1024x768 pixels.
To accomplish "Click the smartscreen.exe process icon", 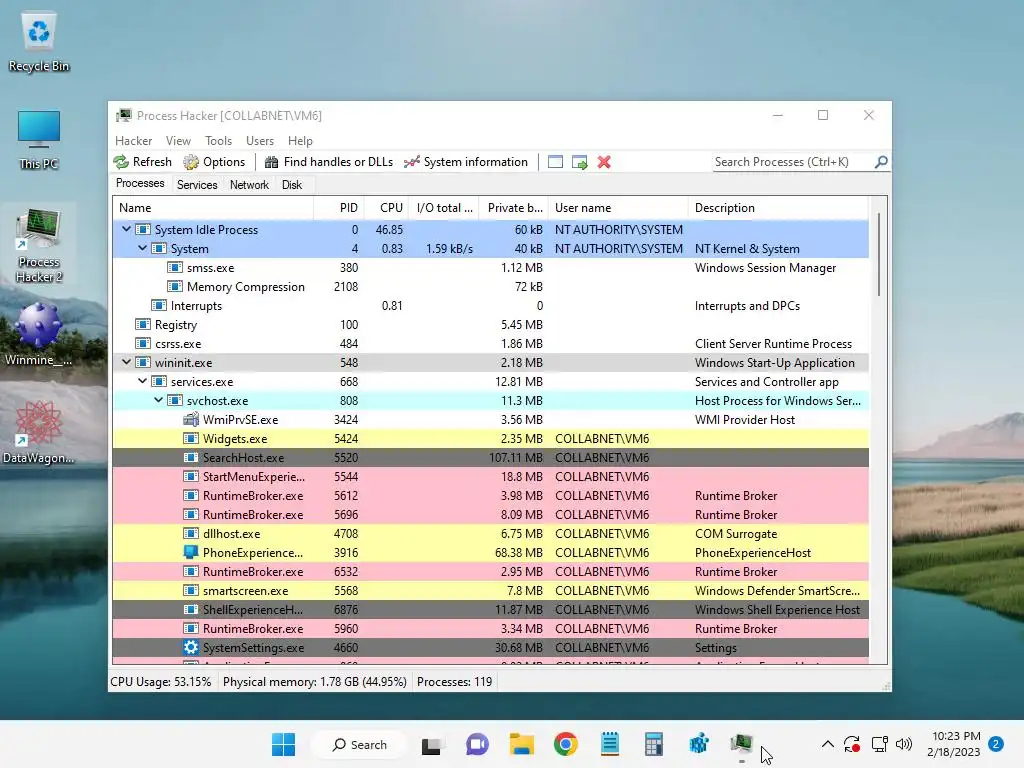I will (x=191, y=590).
